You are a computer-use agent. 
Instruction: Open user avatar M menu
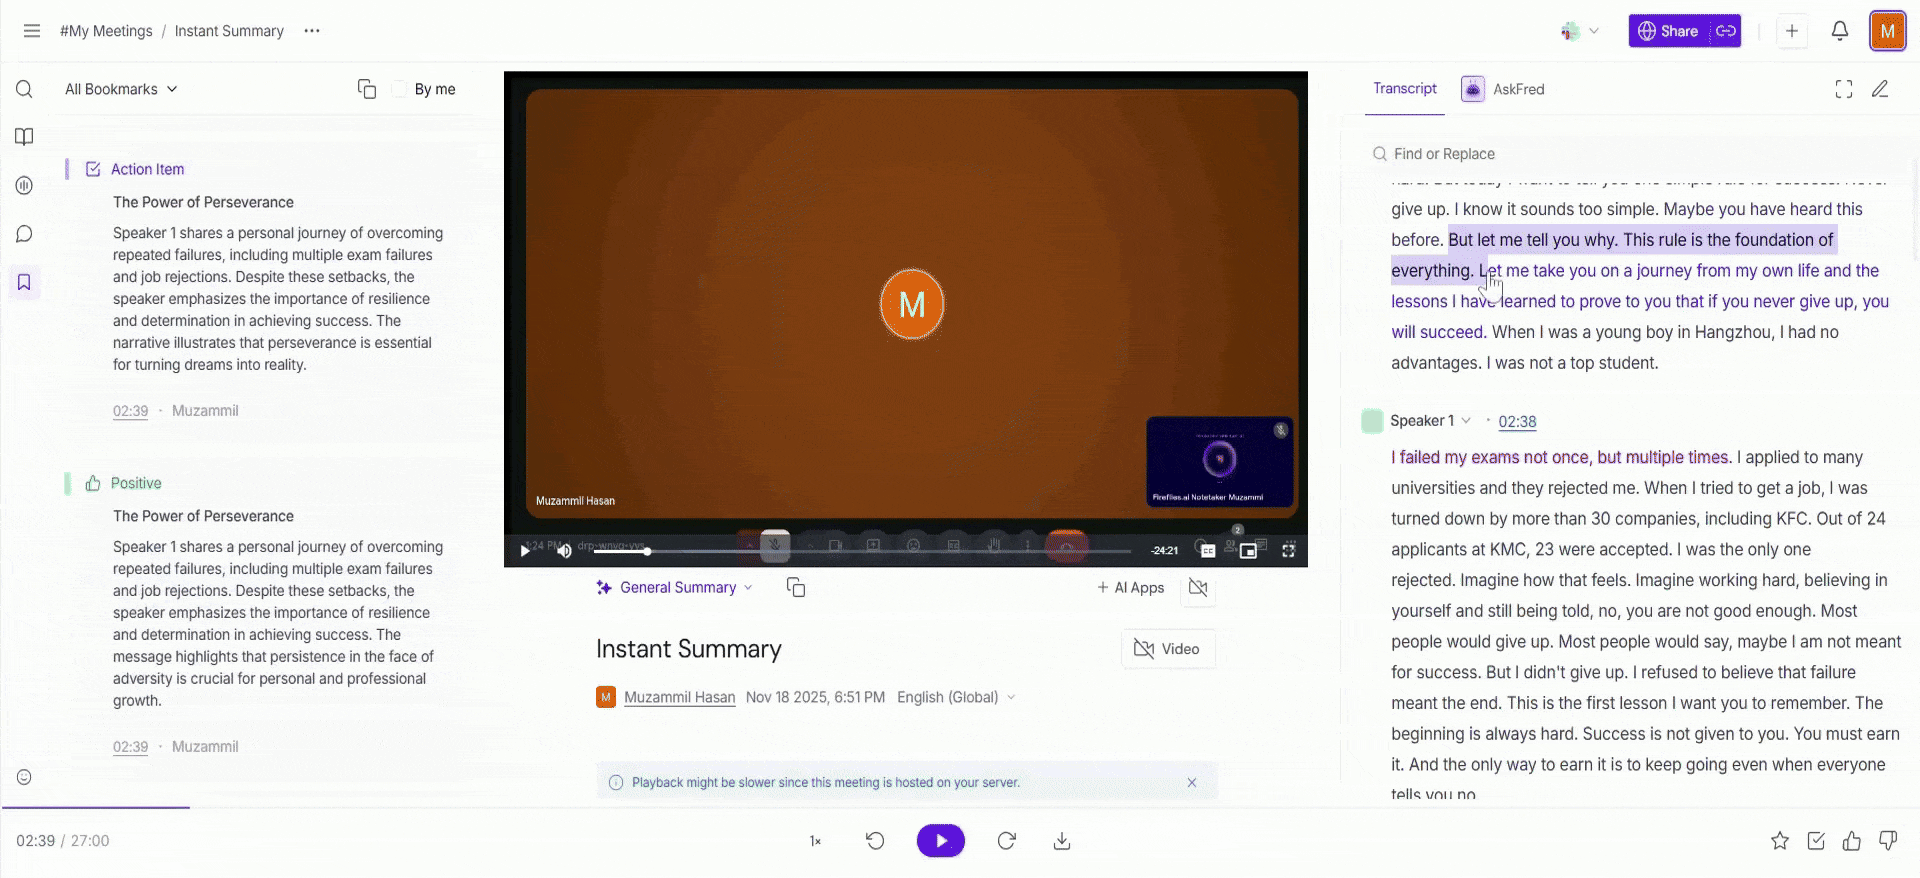[x=1887, y=31]
